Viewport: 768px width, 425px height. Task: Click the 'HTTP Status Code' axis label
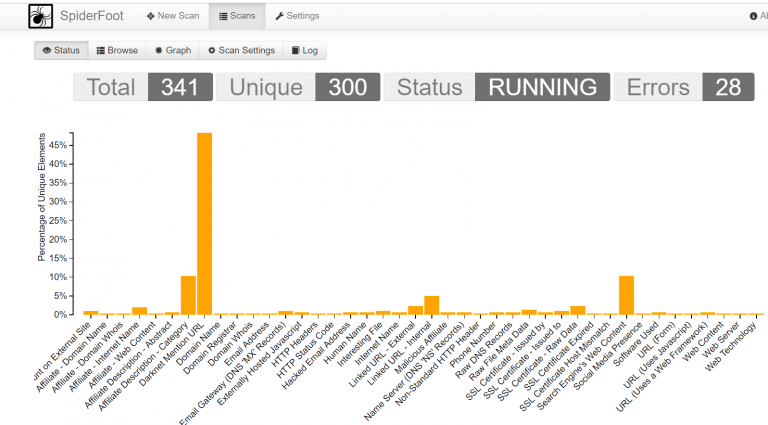(x=306, y=350)
